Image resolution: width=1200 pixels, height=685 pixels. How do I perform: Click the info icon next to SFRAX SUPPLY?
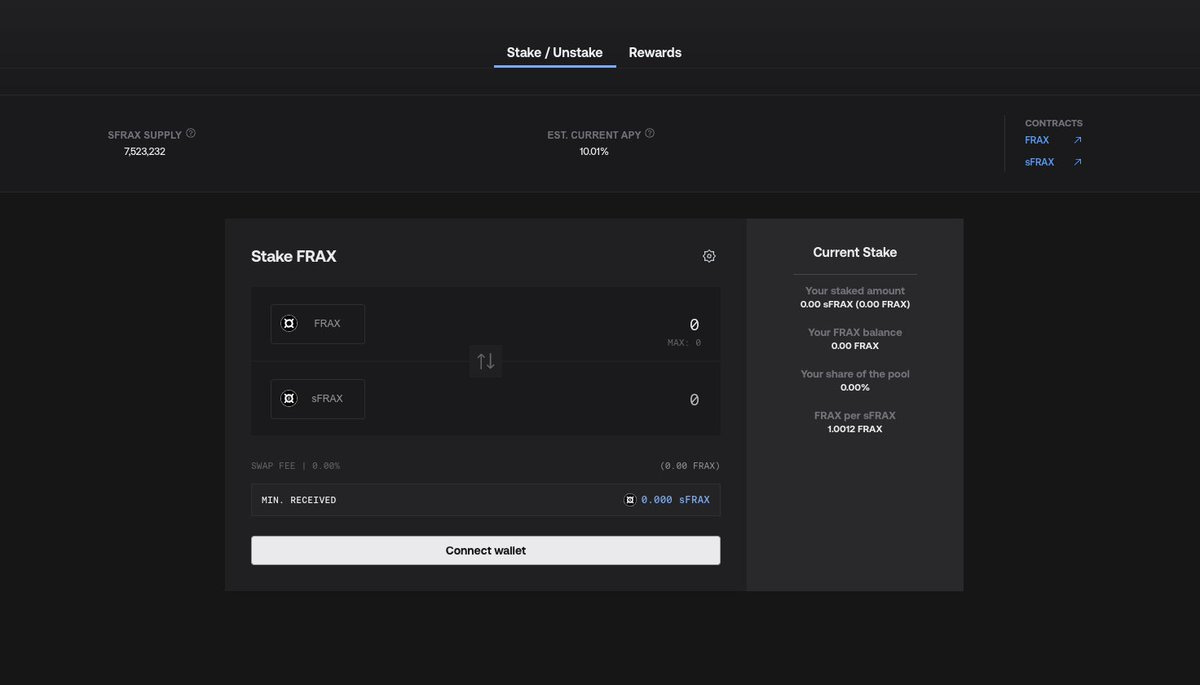191,133
